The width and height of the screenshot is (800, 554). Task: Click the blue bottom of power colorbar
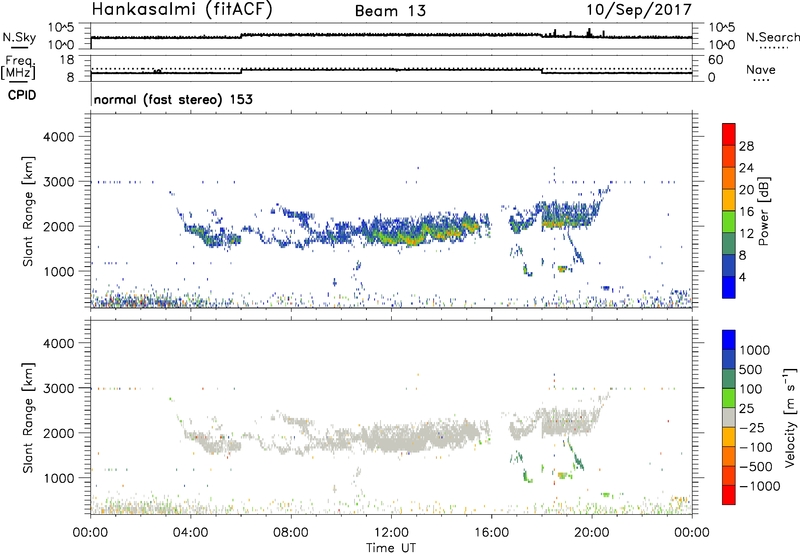coord(729,287)
